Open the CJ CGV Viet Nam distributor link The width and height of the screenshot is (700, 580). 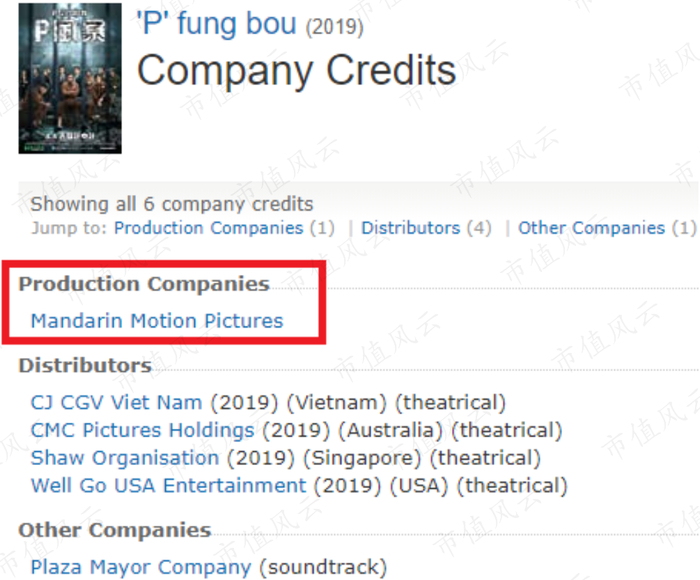(x=116, y=403)
